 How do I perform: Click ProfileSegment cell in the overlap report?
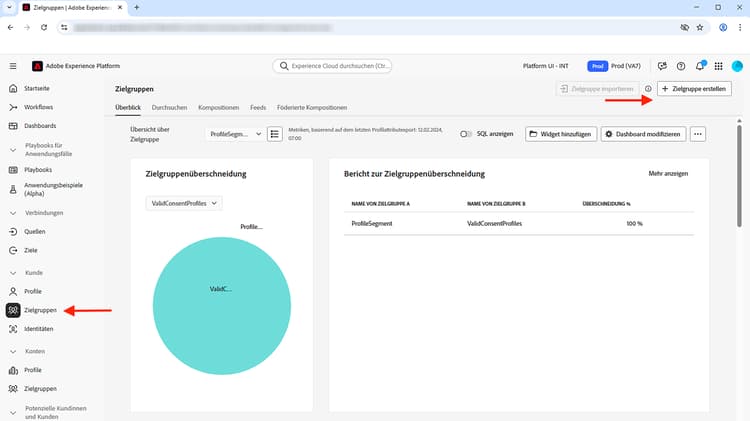tap(372, 223)
